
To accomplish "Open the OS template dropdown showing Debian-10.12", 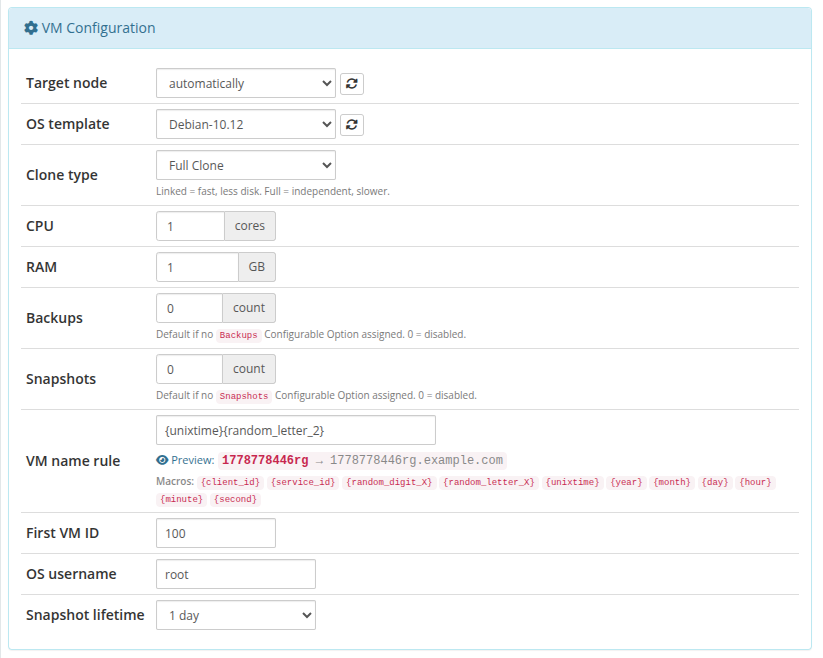I will tap(246, 124).
